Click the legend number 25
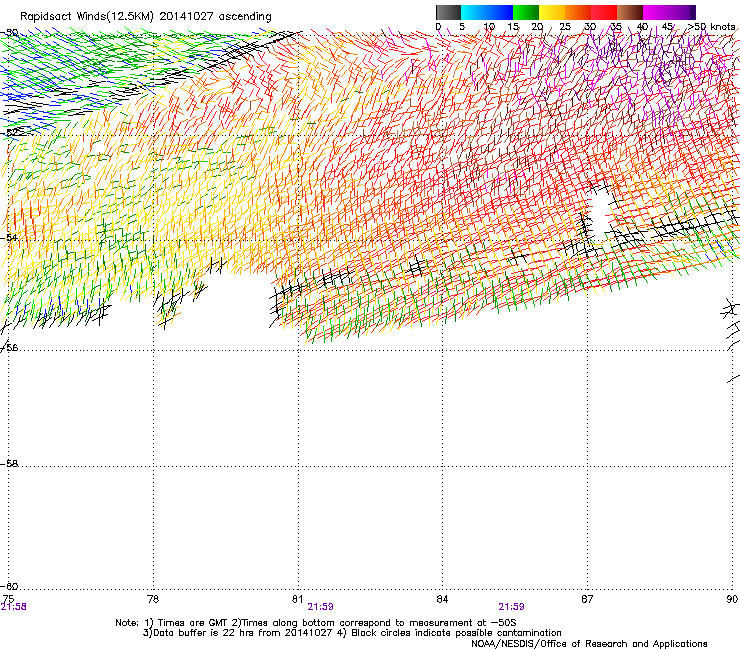This screenshot has width=740, height=650. (x=565, y=26)
